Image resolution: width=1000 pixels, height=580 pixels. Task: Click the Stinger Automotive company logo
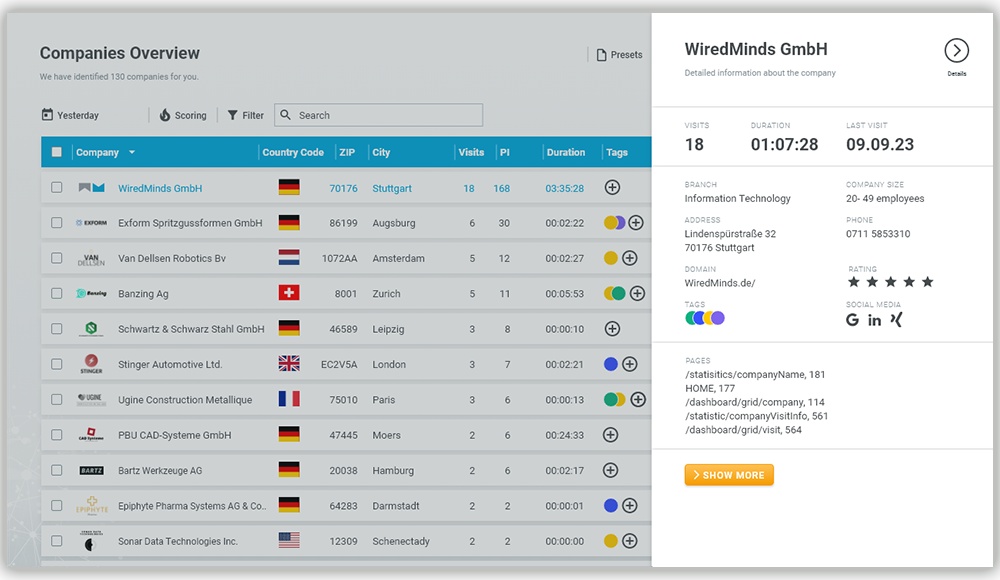pos(91,364)
